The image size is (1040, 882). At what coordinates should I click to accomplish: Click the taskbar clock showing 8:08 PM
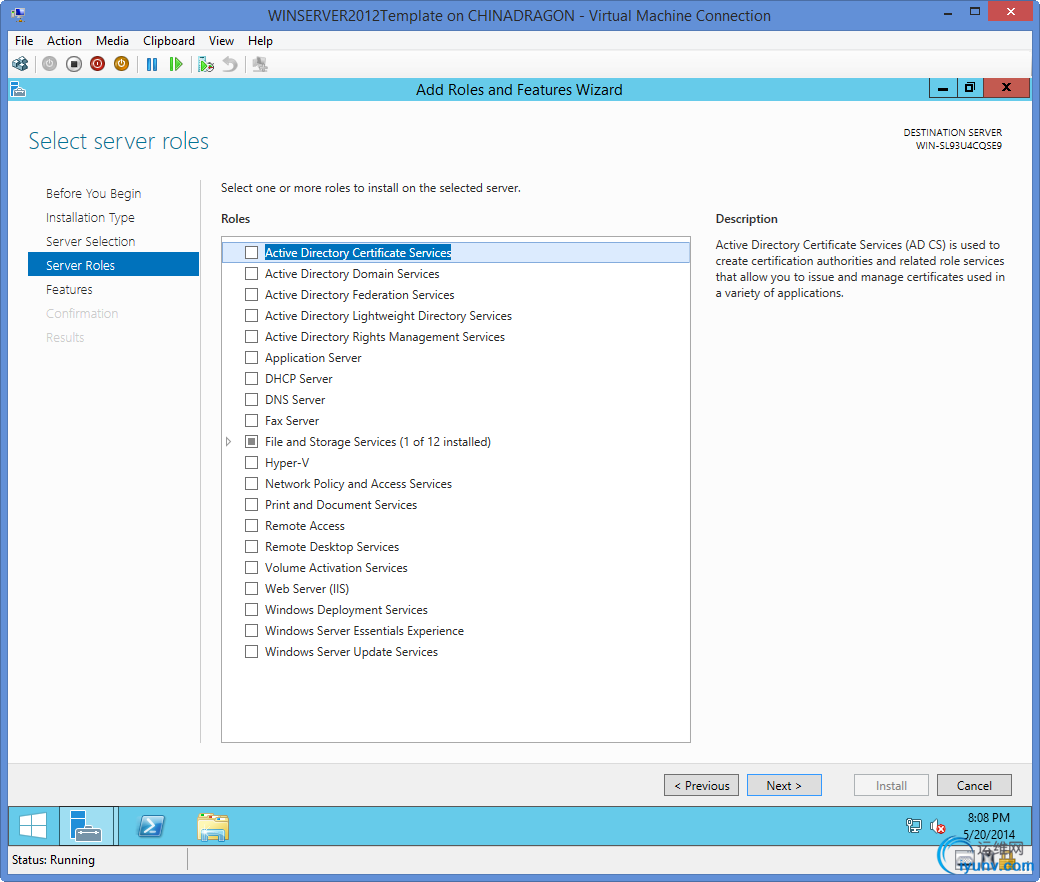(x=989, y=826)
